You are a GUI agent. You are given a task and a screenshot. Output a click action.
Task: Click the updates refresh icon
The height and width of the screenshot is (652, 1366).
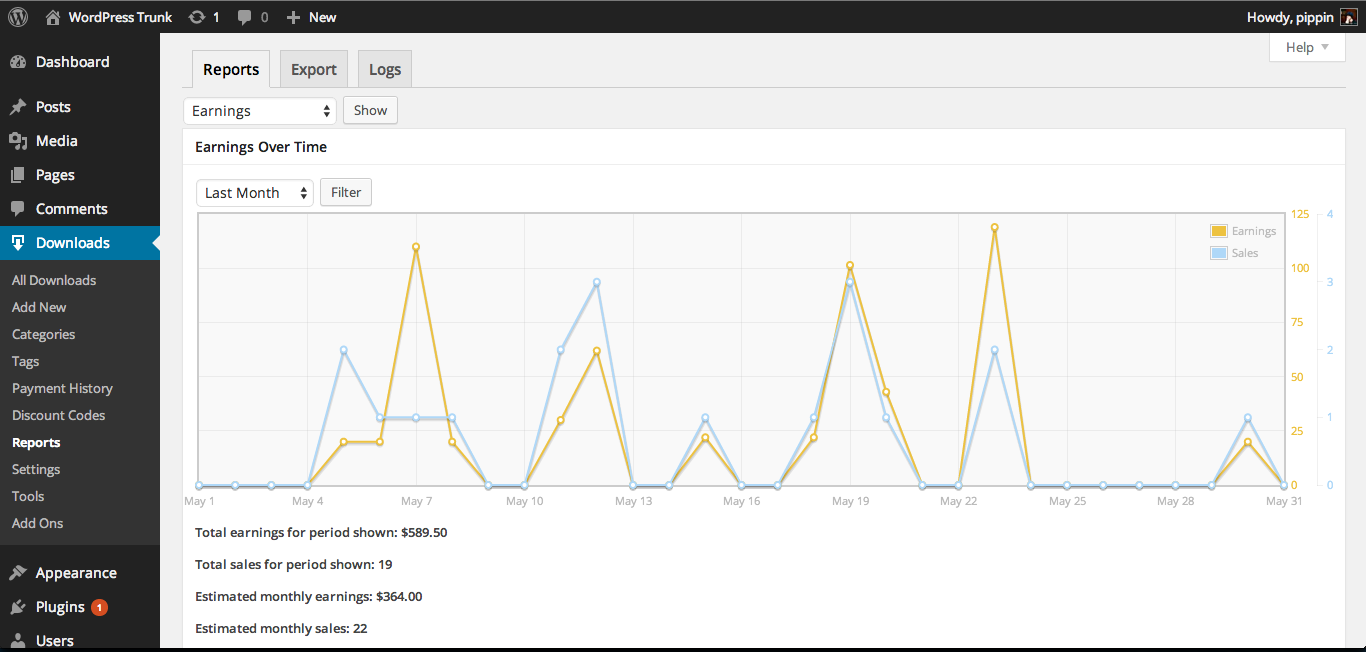click(x=197, y=17)
